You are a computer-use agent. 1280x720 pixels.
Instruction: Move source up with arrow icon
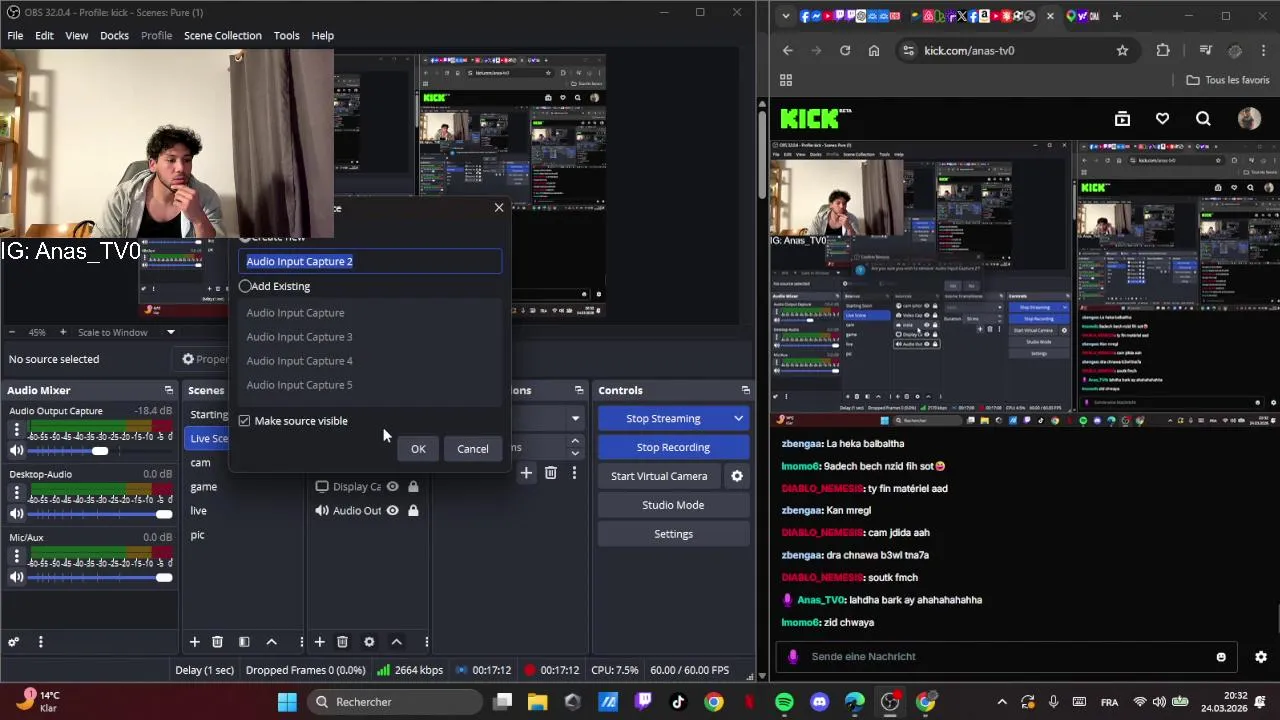click(396, 642)
